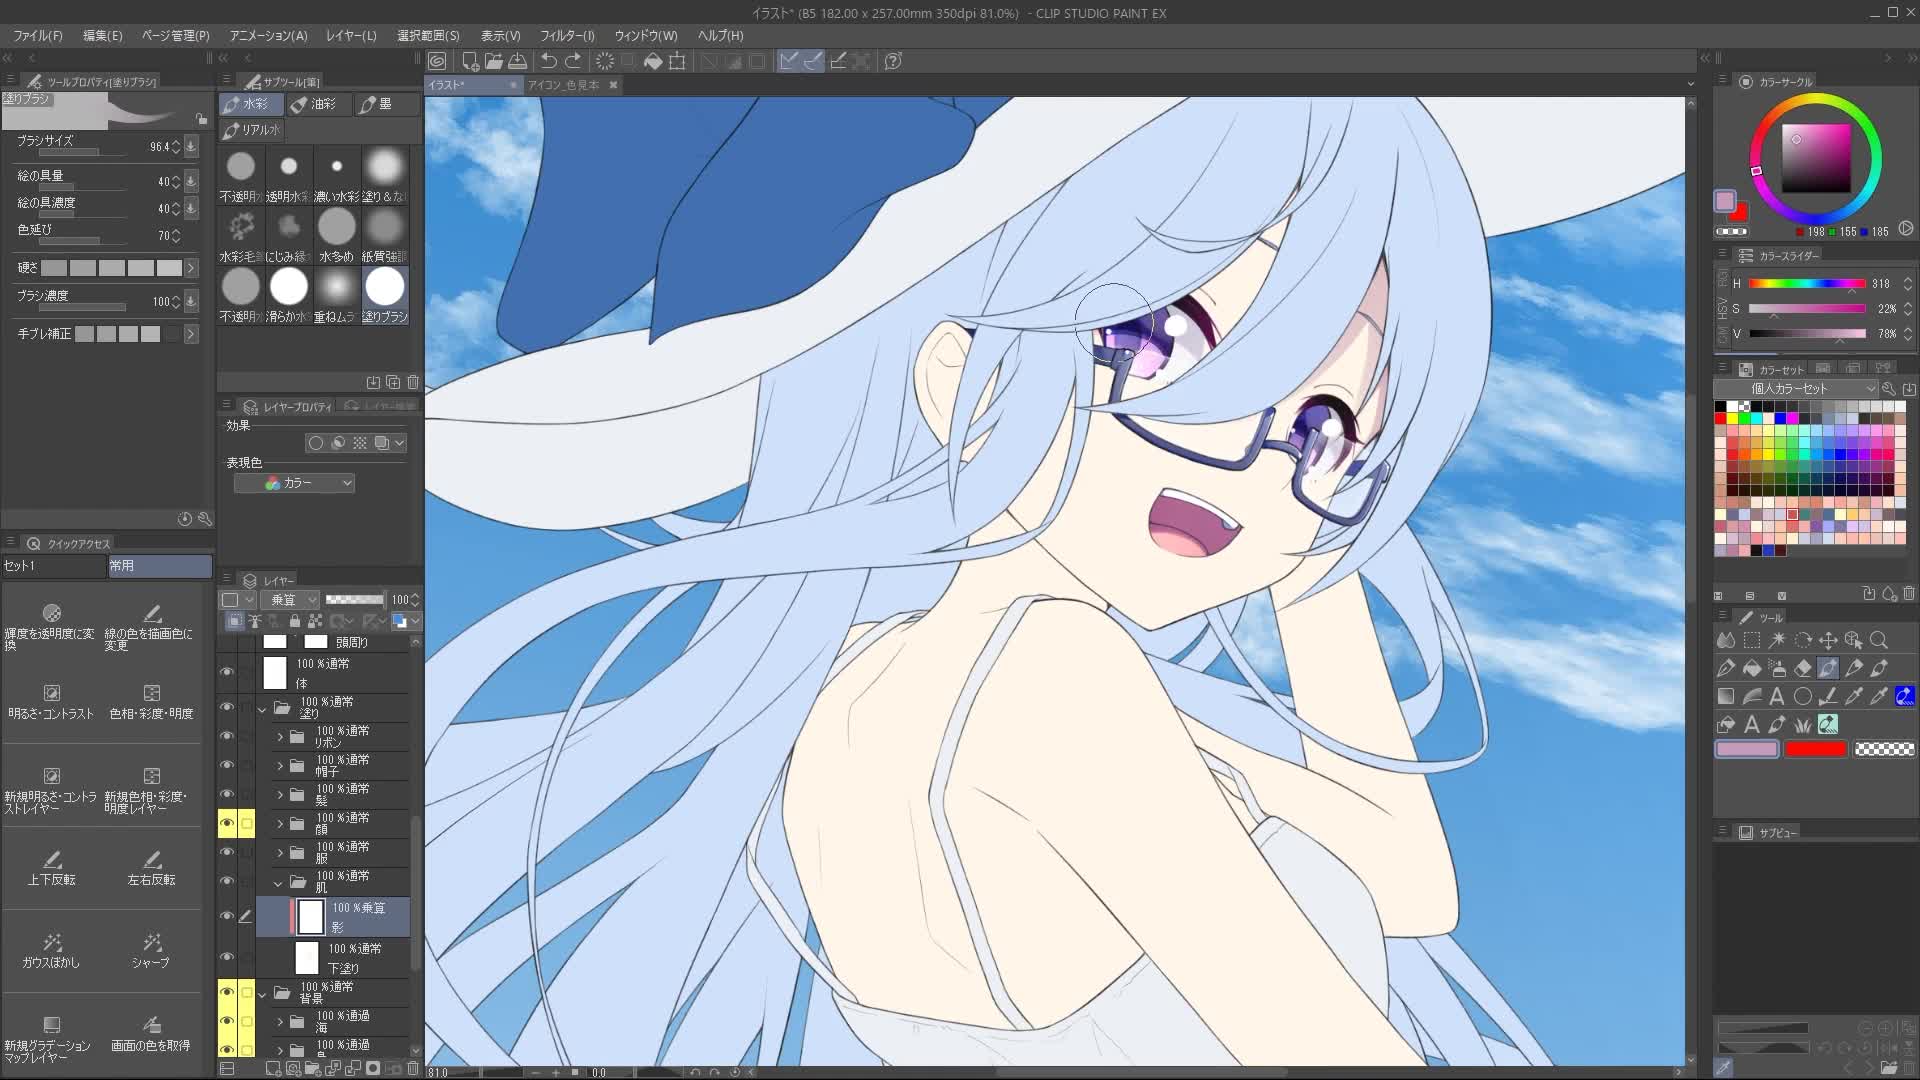This screenshot has height=1080, width=1920.
Task: Select the Eraser tool in the tool palette
Action: [x=1803, y=668]
